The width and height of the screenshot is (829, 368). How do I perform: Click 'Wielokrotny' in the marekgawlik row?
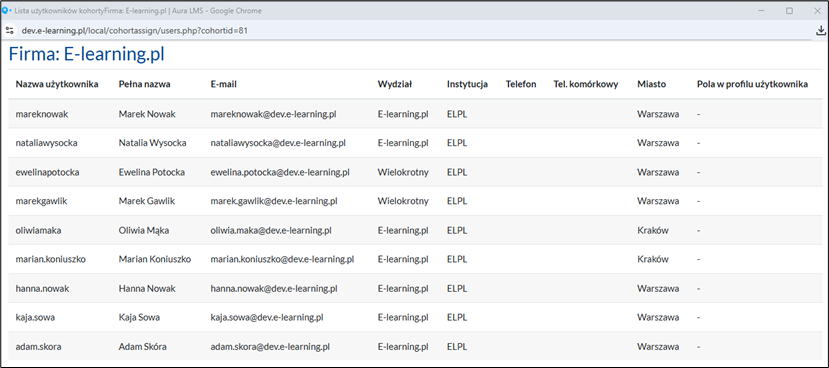click(x=403, y=201)
